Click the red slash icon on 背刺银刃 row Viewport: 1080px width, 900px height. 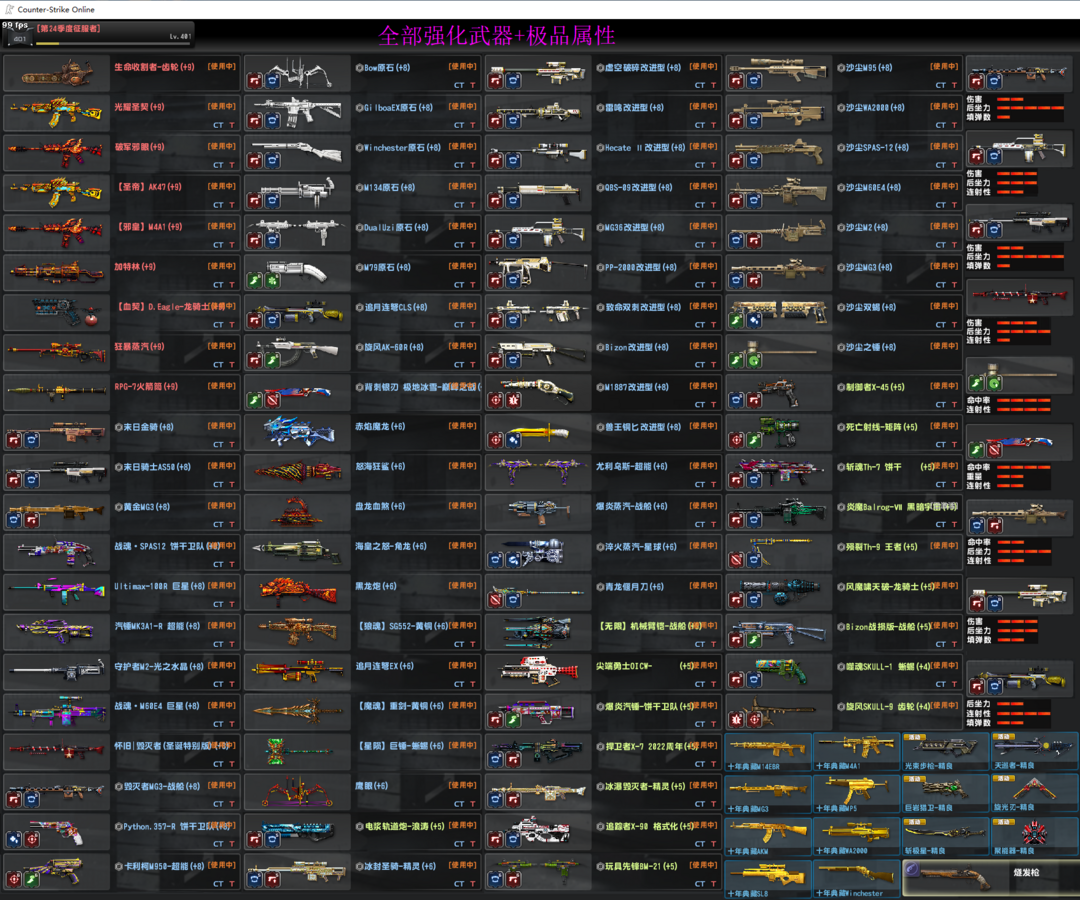[x=272, y=401]
